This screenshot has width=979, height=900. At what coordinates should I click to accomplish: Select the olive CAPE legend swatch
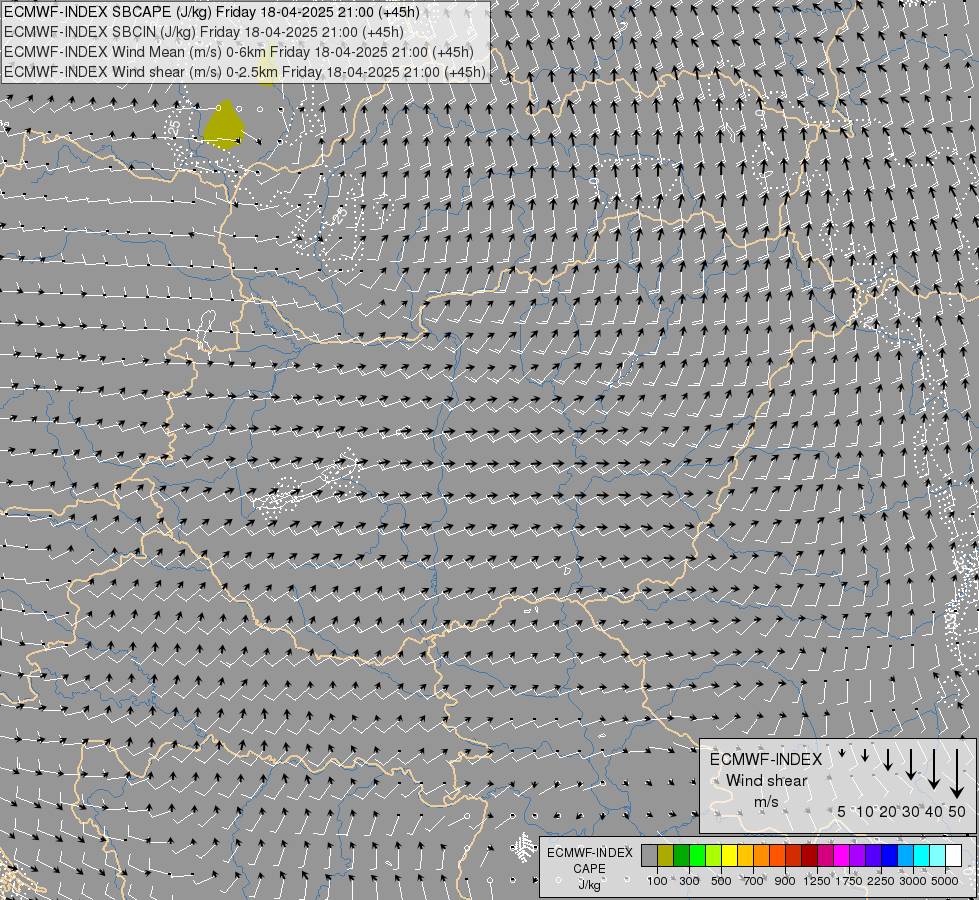point(666,856)
